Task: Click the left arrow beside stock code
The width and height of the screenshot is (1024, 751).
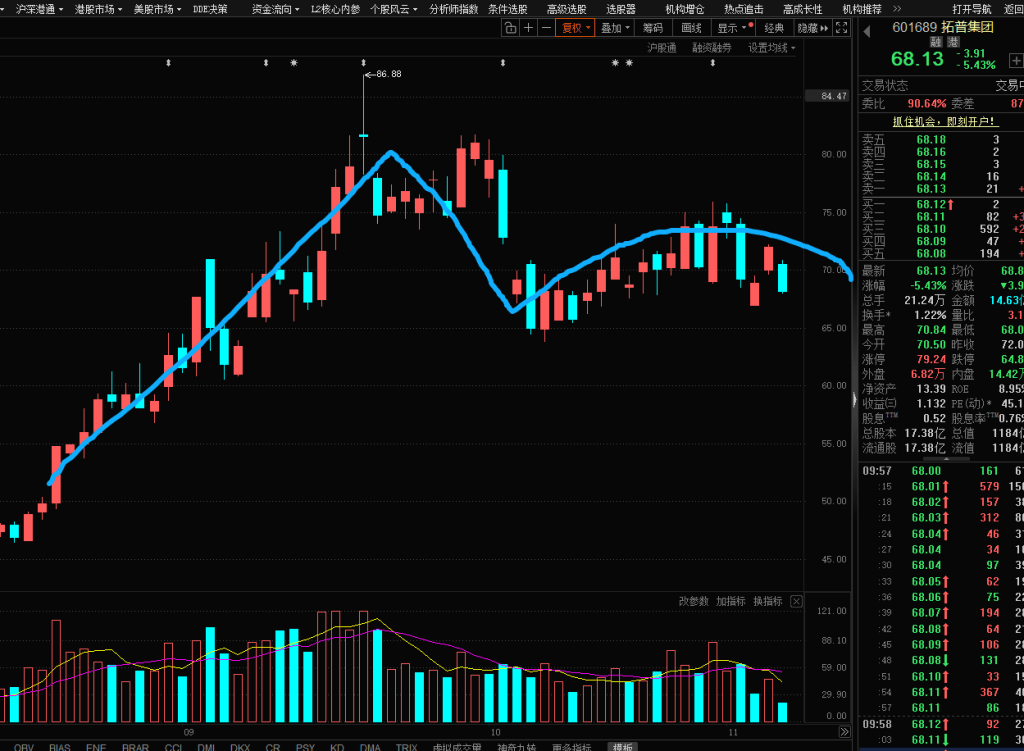Action: tap(866, 28)
